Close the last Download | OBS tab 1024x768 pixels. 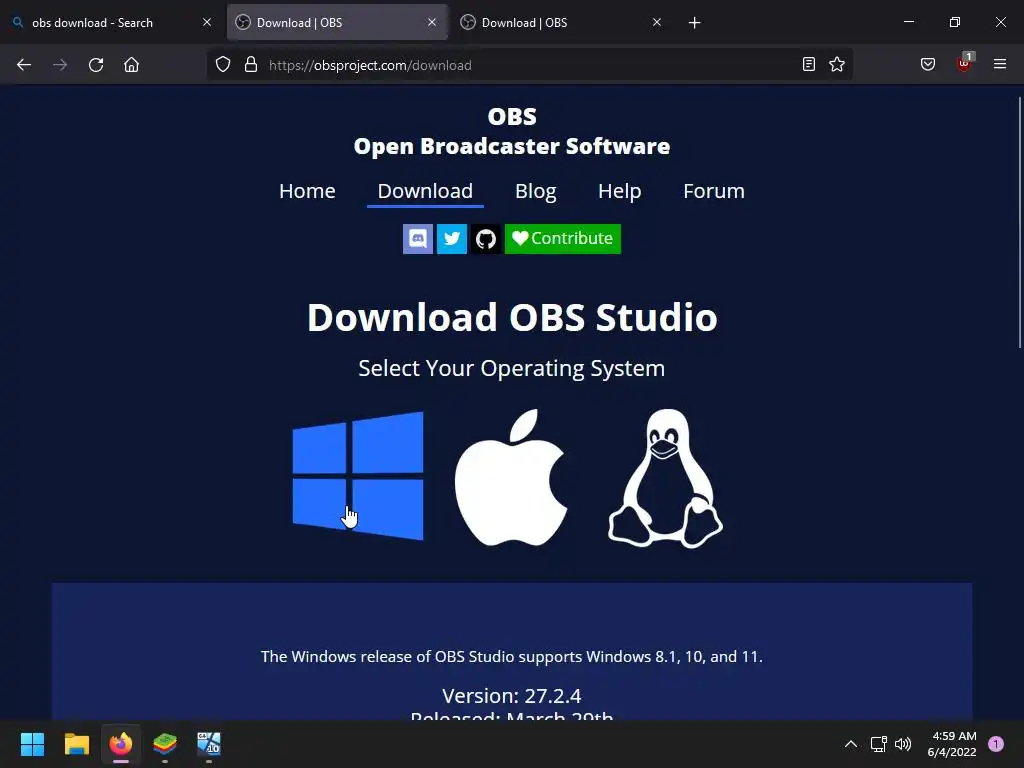pyautogui.click(x=657, y=22)
